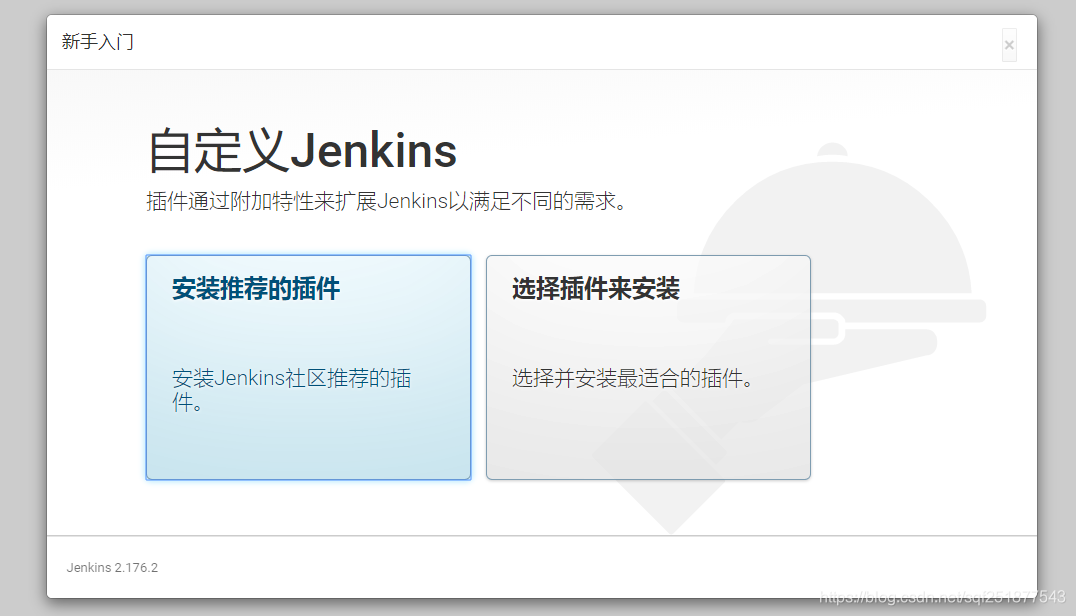
Task: Close the 新手入门 dialog with ×
Action: tap(1009, 45)
